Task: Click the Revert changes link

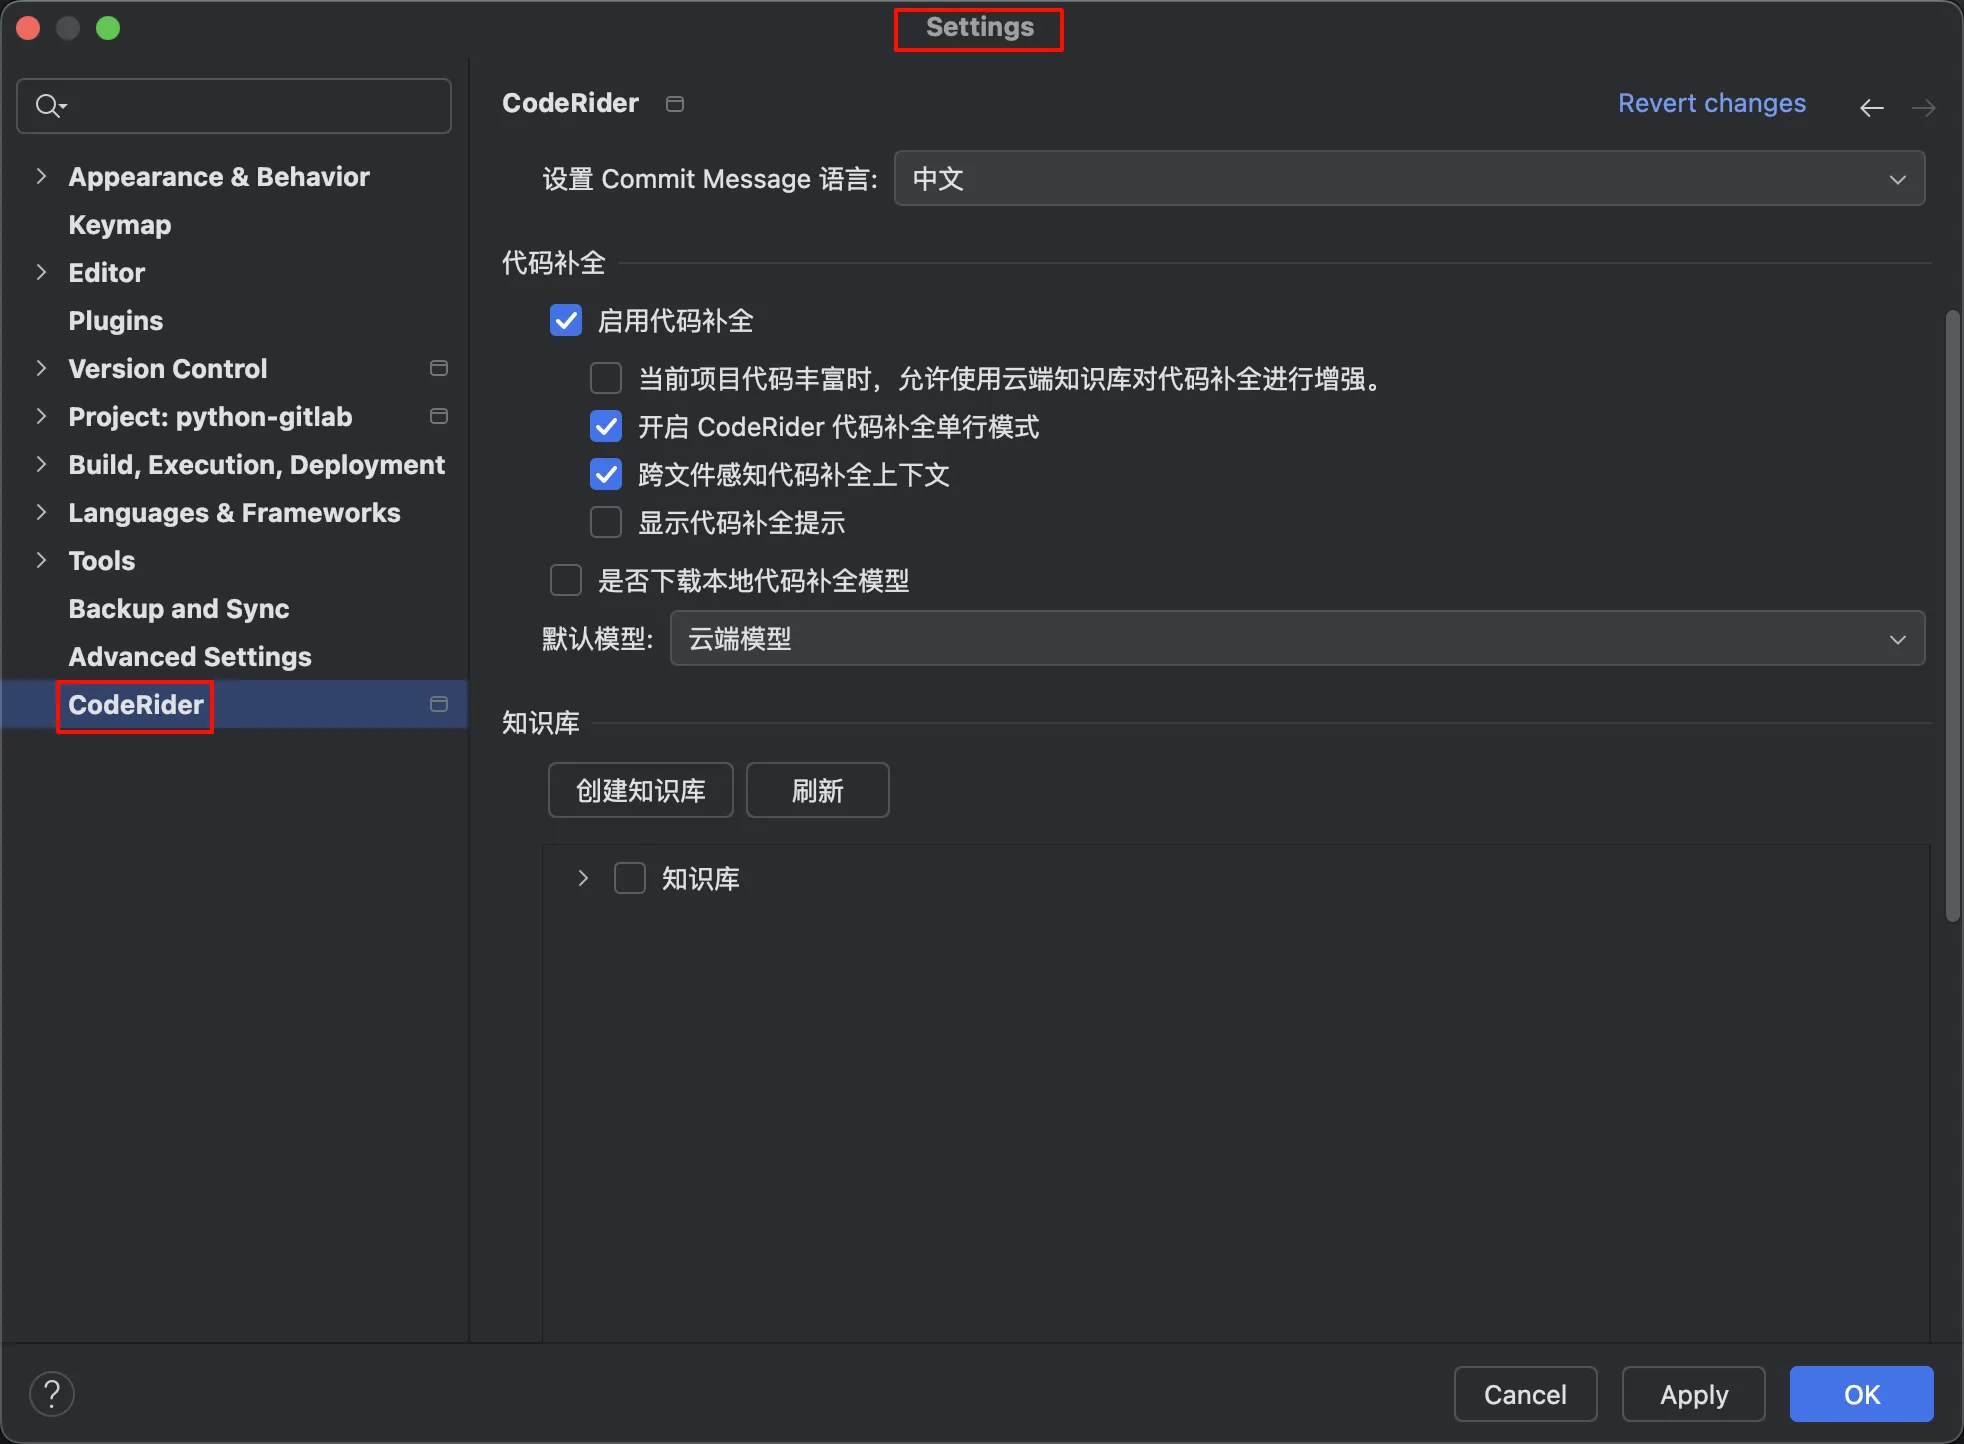Action: pyautogui.click(x=1711, y=103)
